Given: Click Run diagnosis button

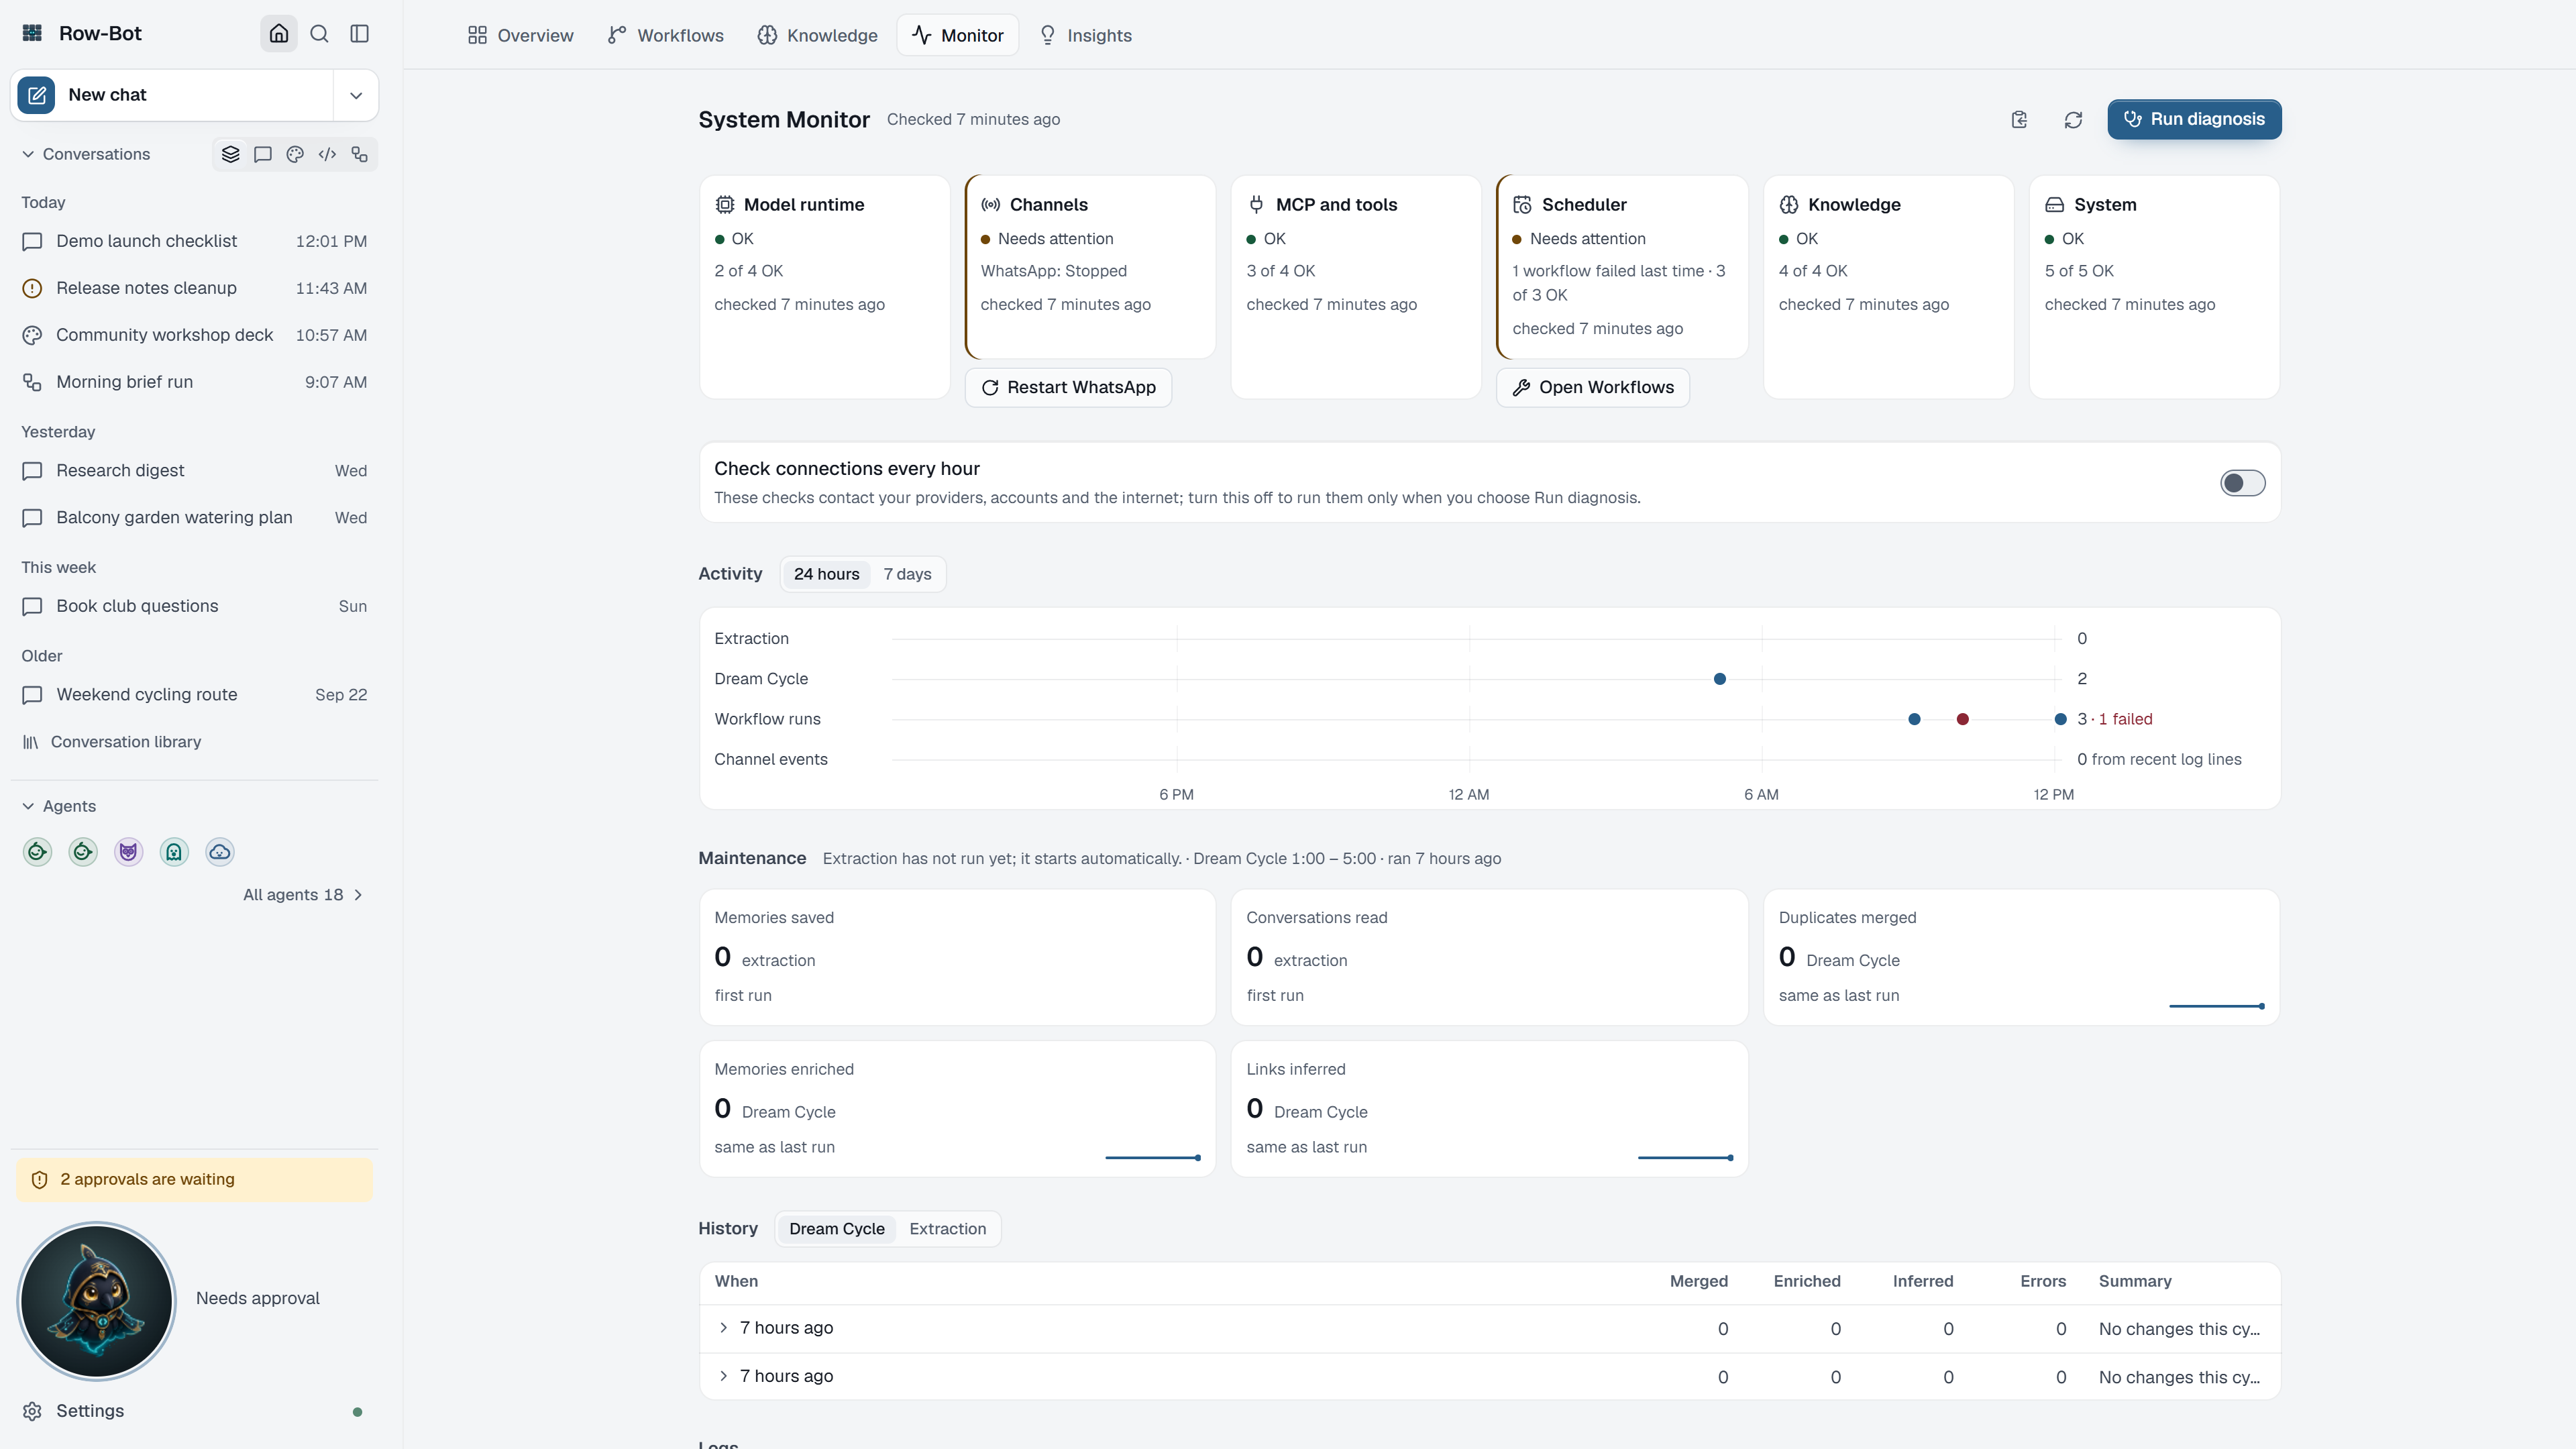Looking at the screenshot, I should (x=2194, y=119).
